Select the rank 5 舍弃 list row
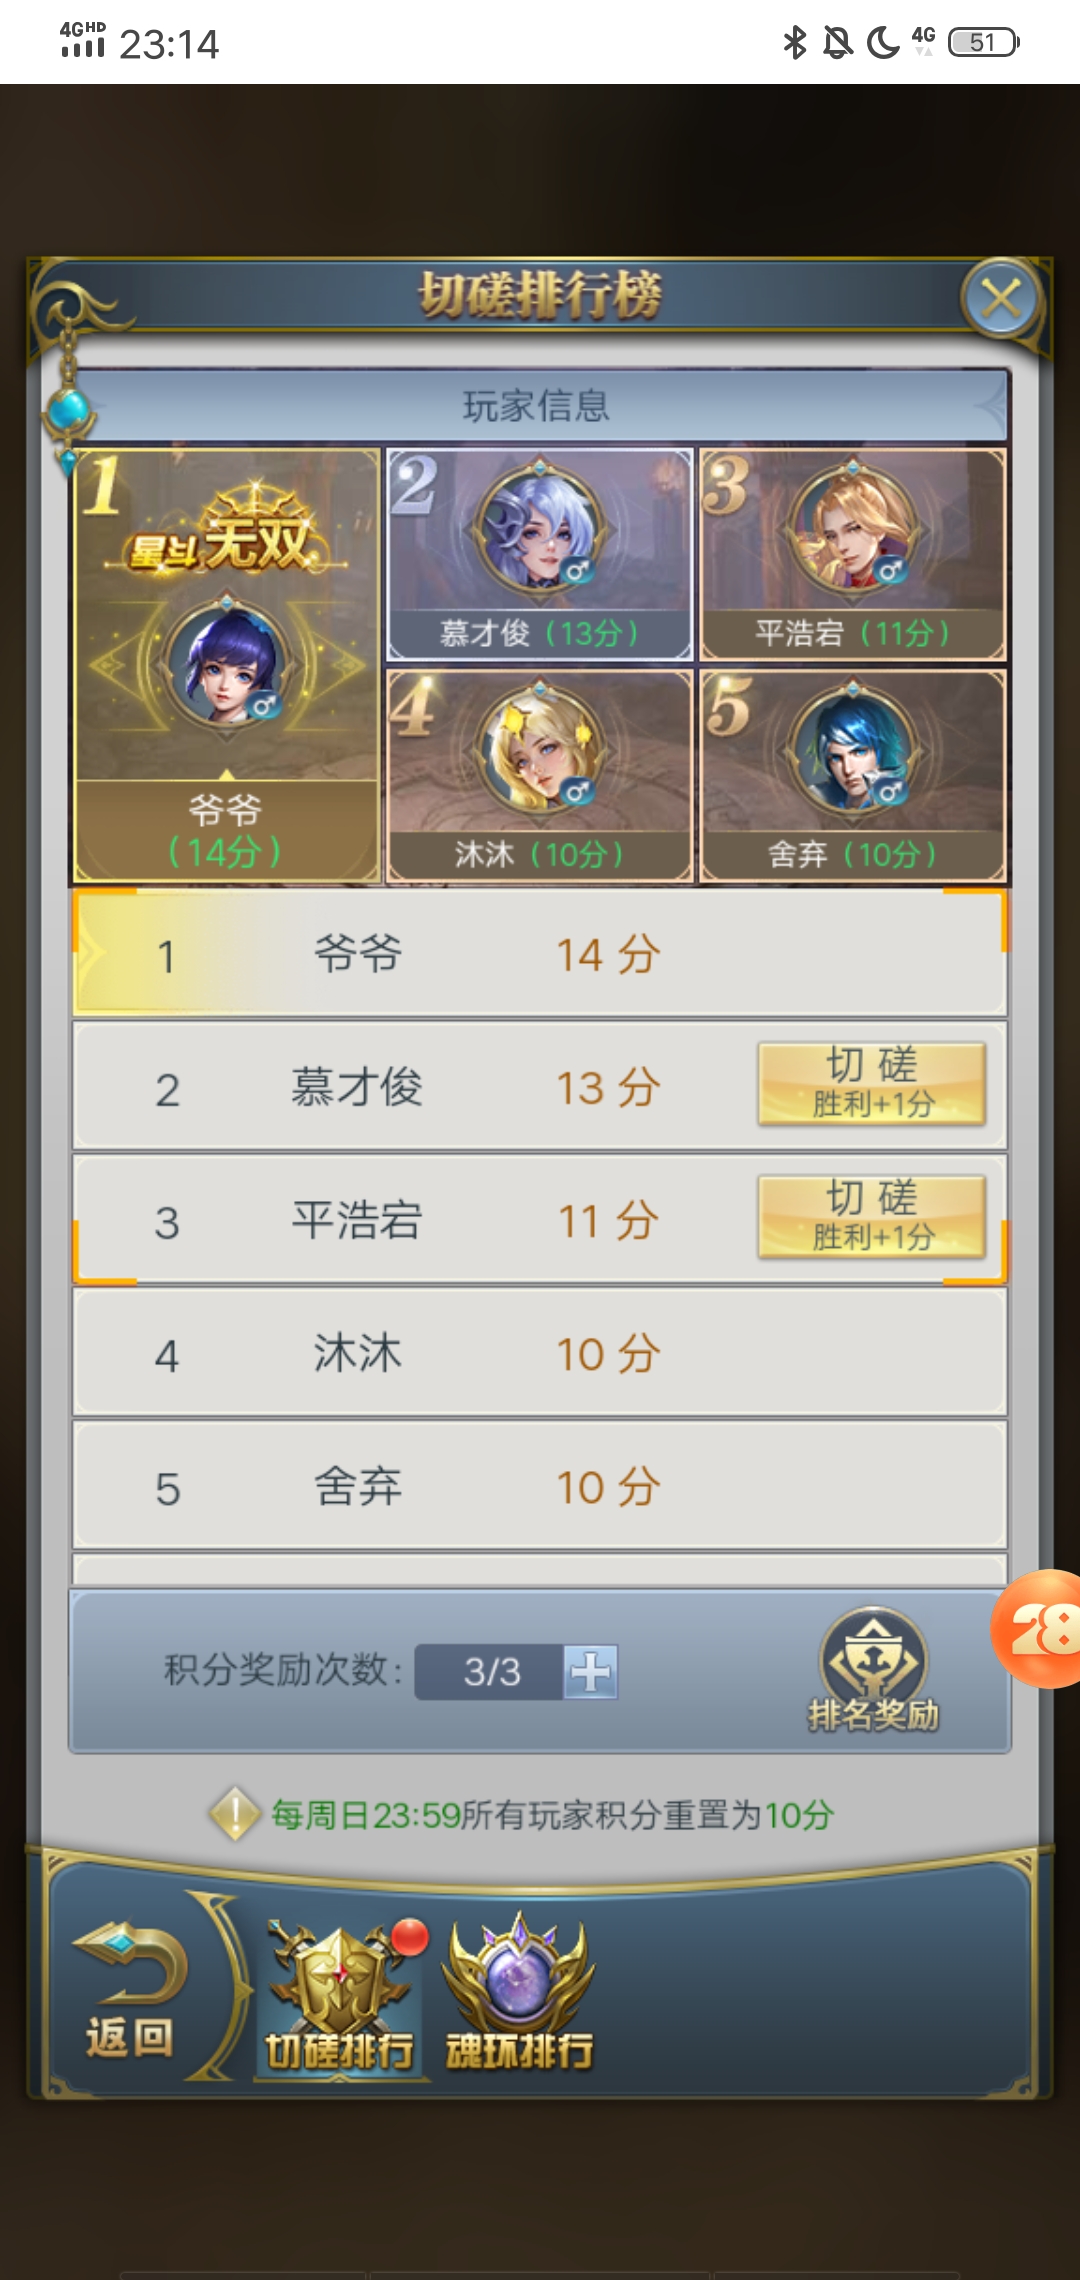 click(x=540, y=1486)
